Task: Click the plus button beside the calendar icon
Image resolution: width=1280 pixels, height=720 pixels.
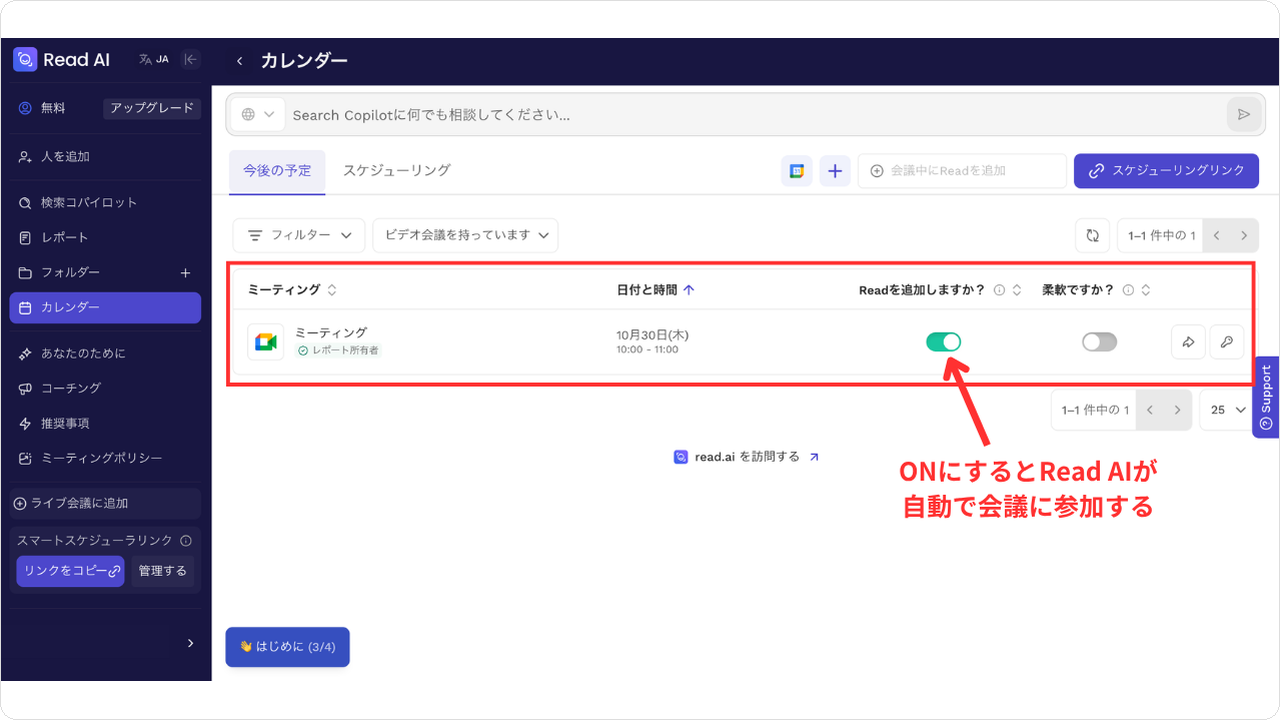Action: click(x=835, y=171)
